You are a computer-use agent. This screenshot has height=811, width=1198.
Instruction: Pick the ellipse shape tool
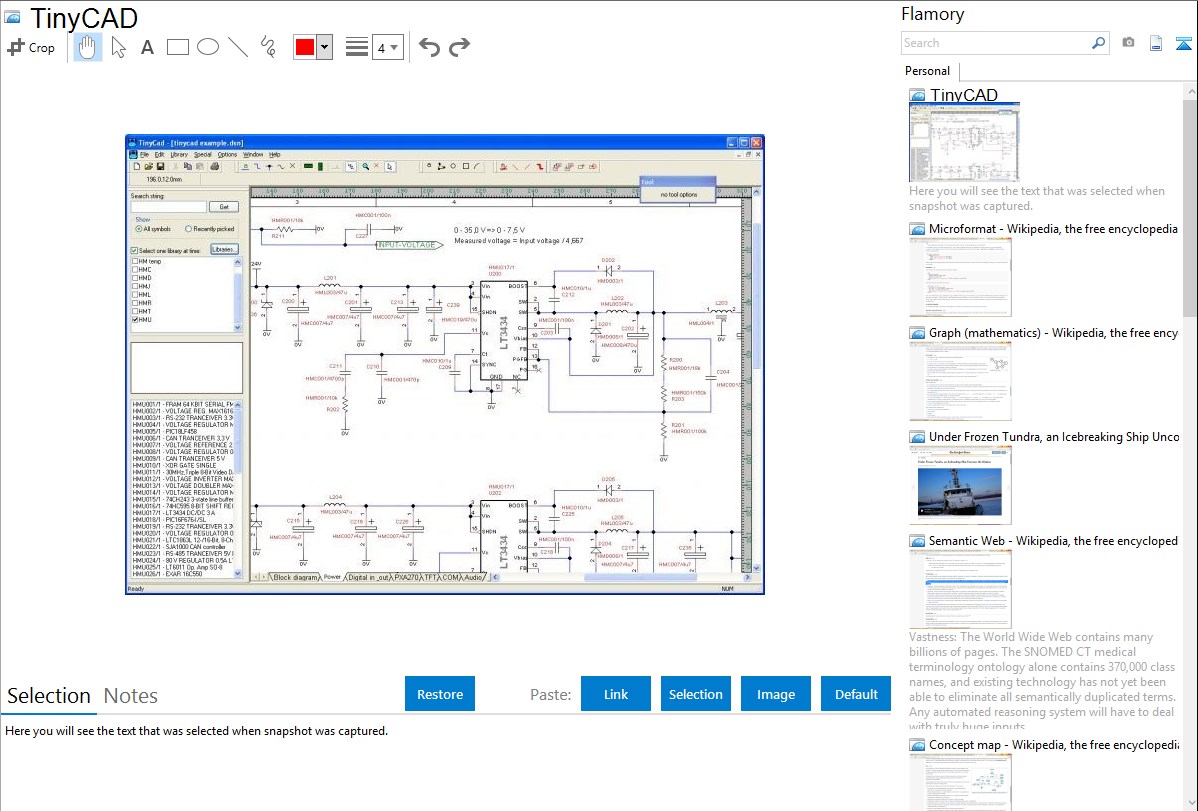(207, 47)
